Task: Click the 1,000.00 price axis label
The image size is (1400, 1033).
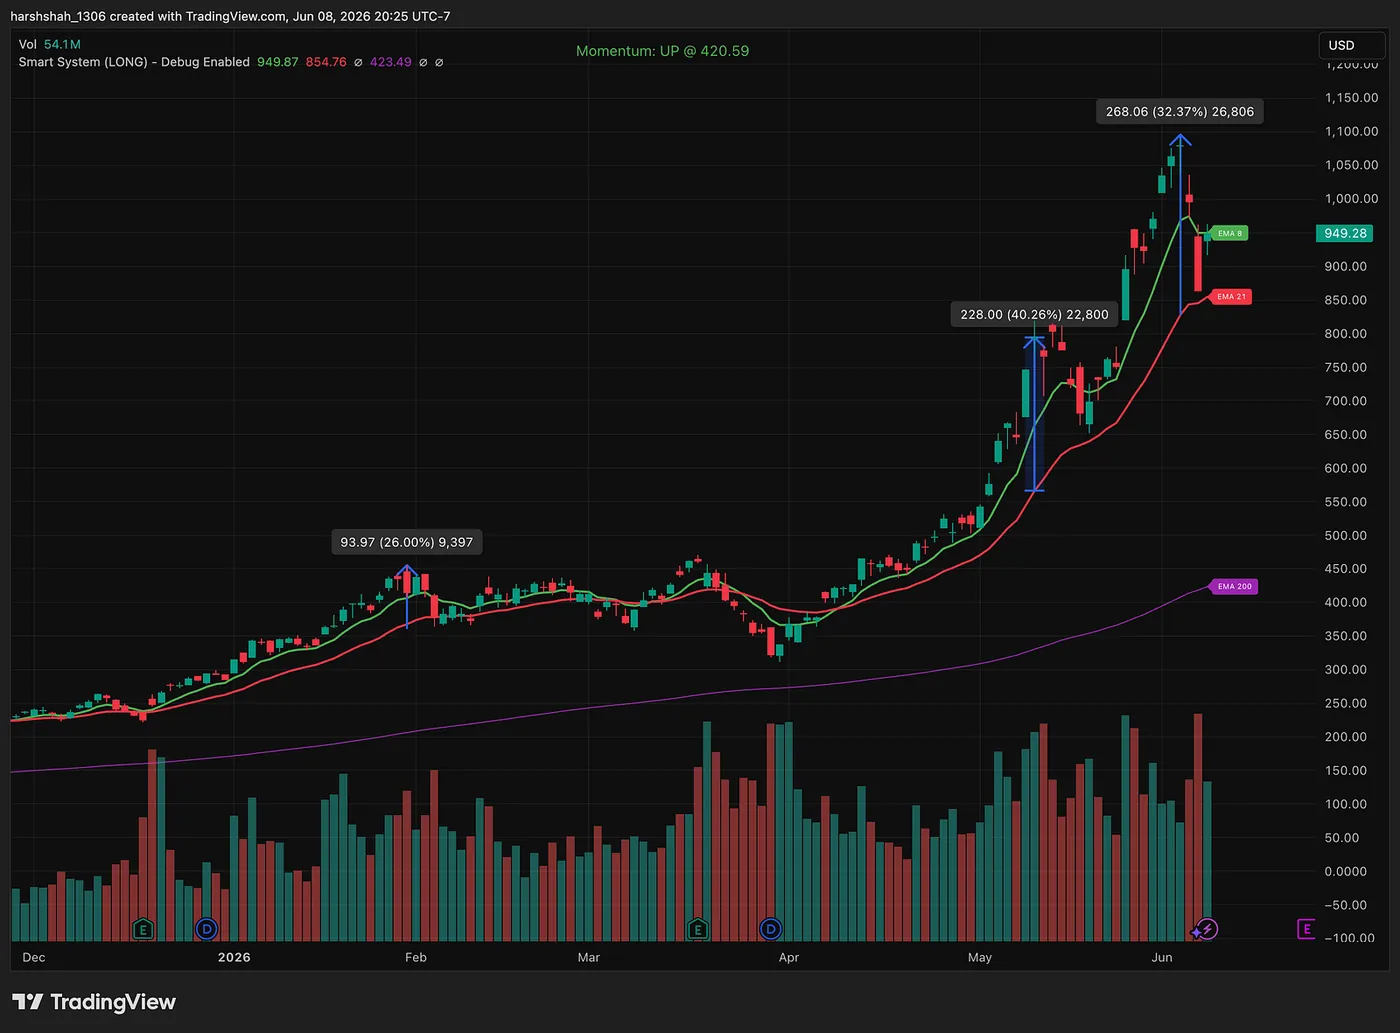Action: [1351, 199]
